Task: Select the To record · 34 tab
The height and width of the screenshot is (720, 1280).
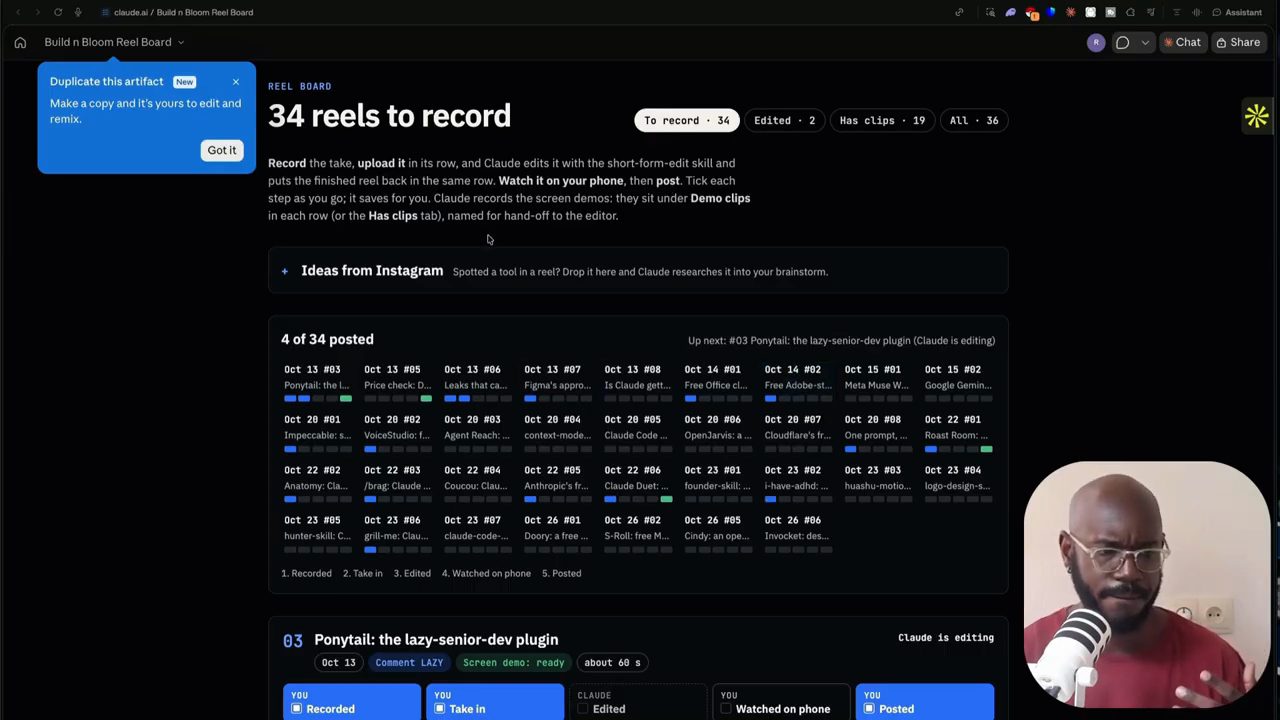Action: 686,120
